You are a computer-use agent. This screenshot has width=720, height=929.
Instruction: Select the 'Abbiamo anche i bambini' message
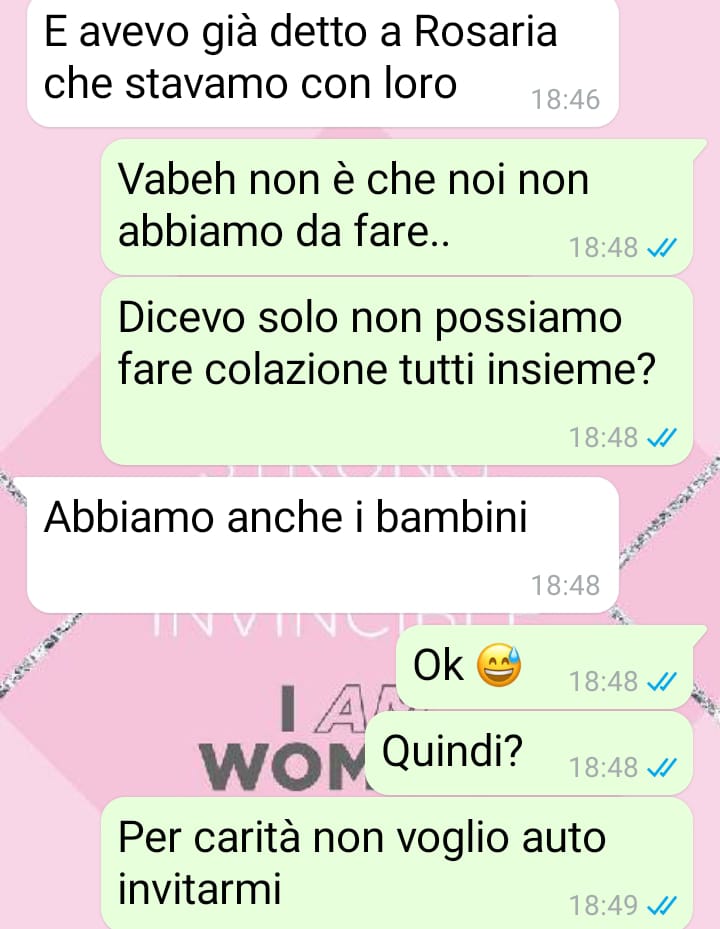pyautogui.click(x=323, y=545)
